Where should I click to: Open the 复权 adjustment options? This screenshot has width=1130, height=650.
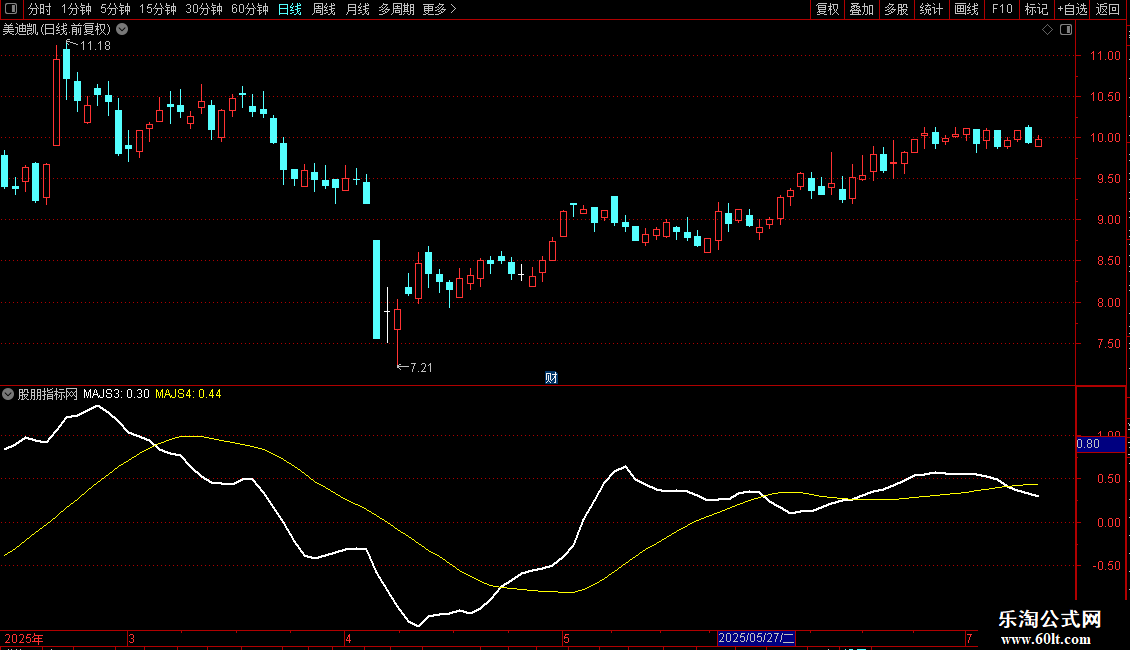point(827,9)
